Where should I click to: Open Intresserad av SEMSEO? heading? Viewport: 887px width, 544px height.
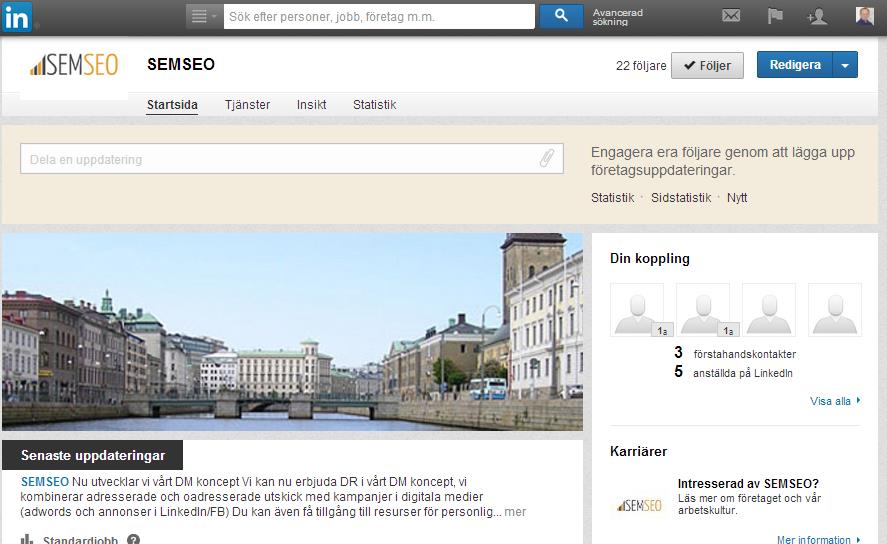pos(748,483)
